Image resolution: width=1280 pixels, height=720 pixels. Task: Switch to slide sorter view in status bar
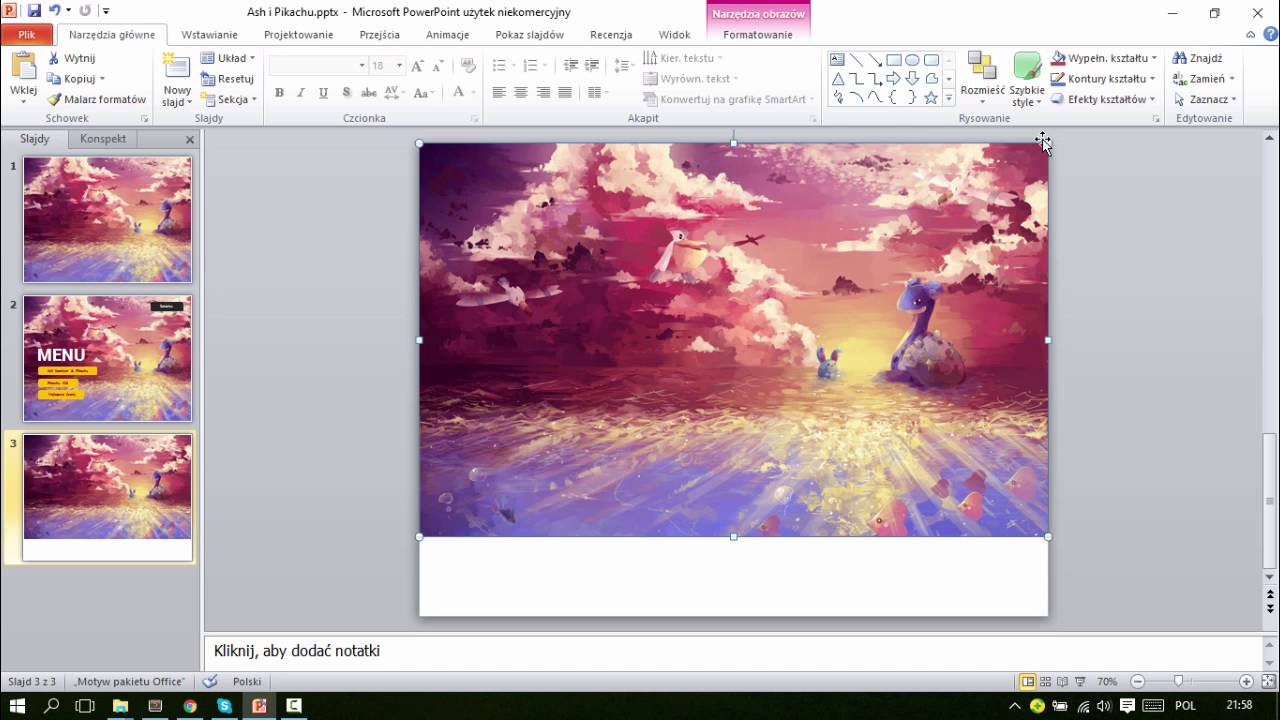click(x=1044, y=682)
